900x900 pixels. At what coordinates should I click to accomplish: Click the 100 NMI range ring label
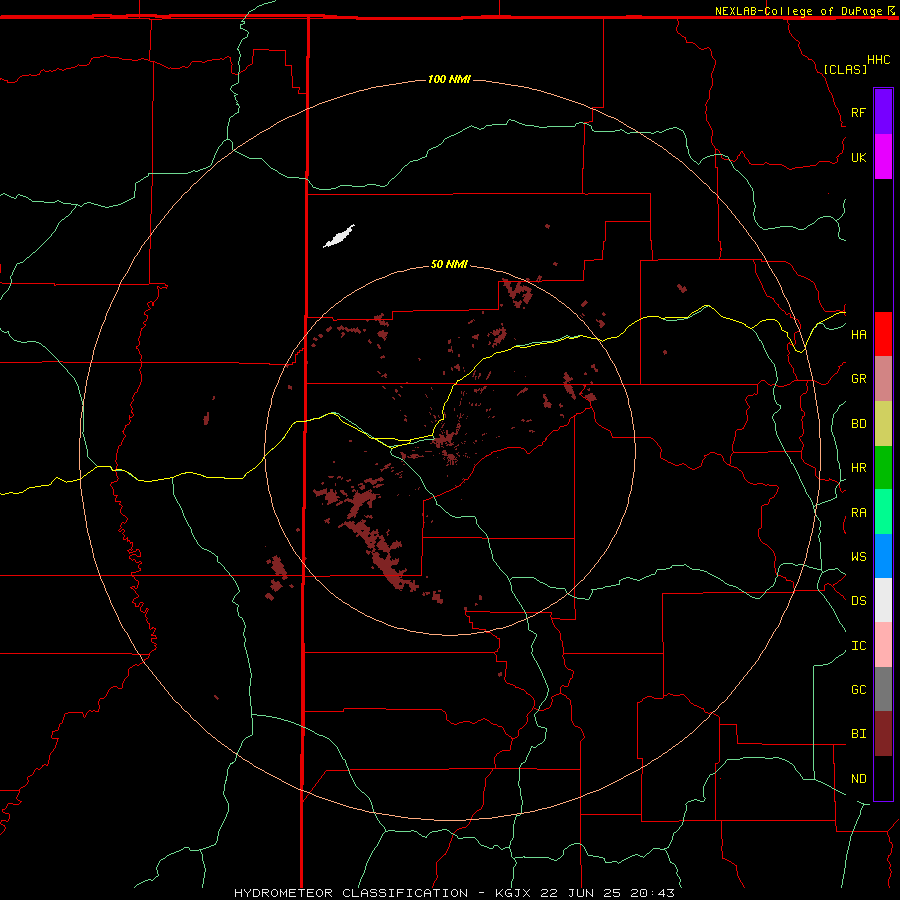point(449,79)
